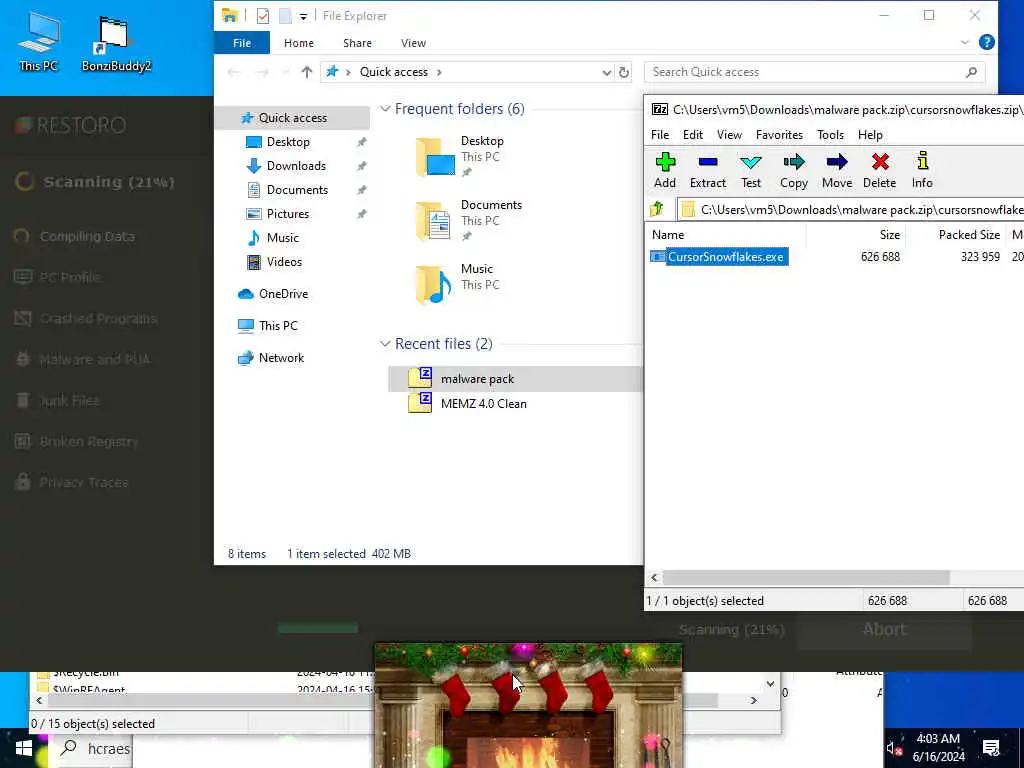Click the 7-Zip Test toolbar icon
This screenshot has width=1024, height=768.
point(751,170)
